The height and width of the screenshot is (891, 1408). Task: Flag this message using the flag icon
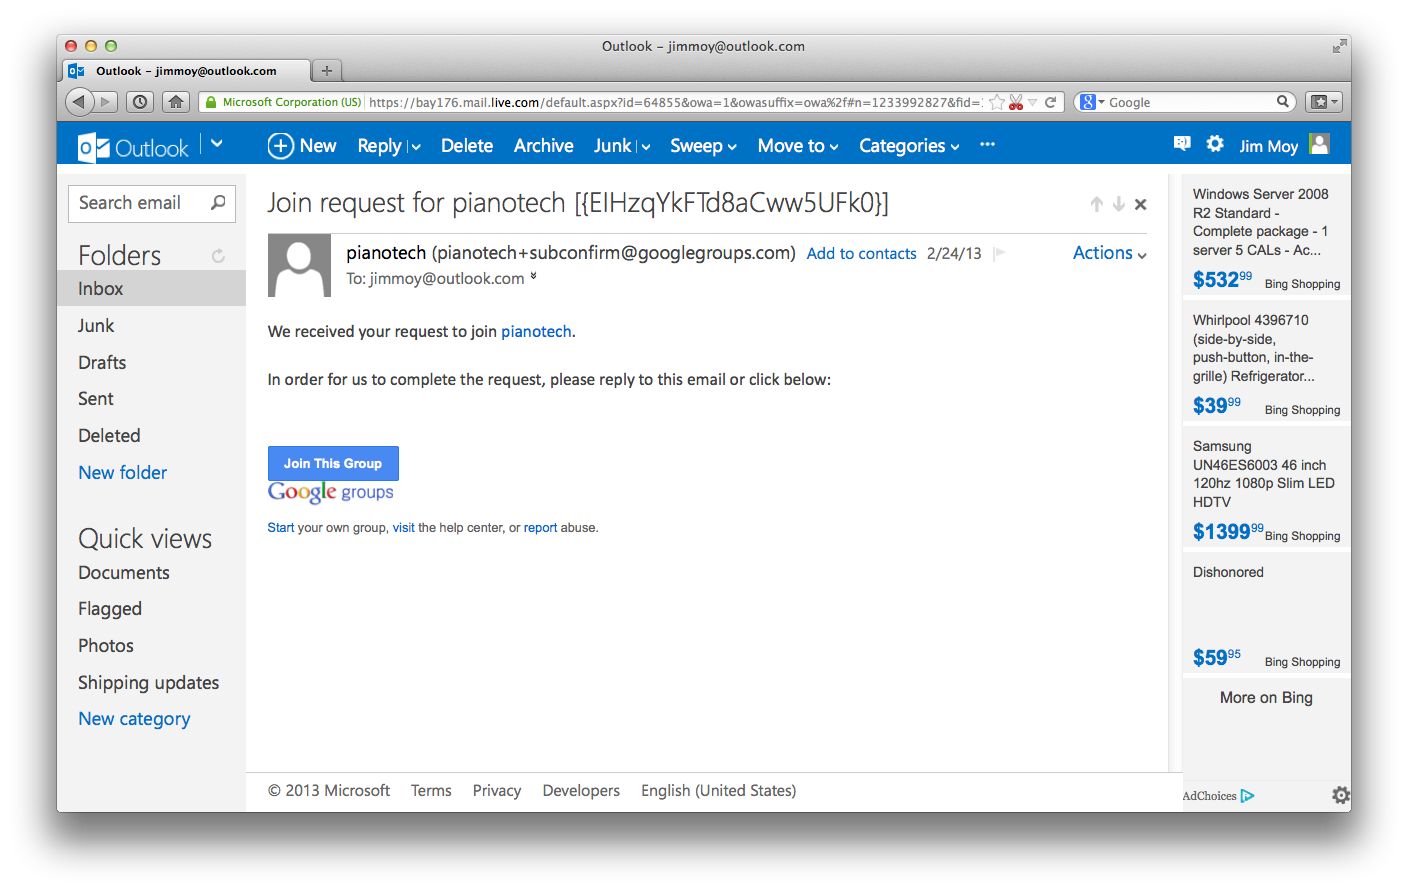point(998,254)
